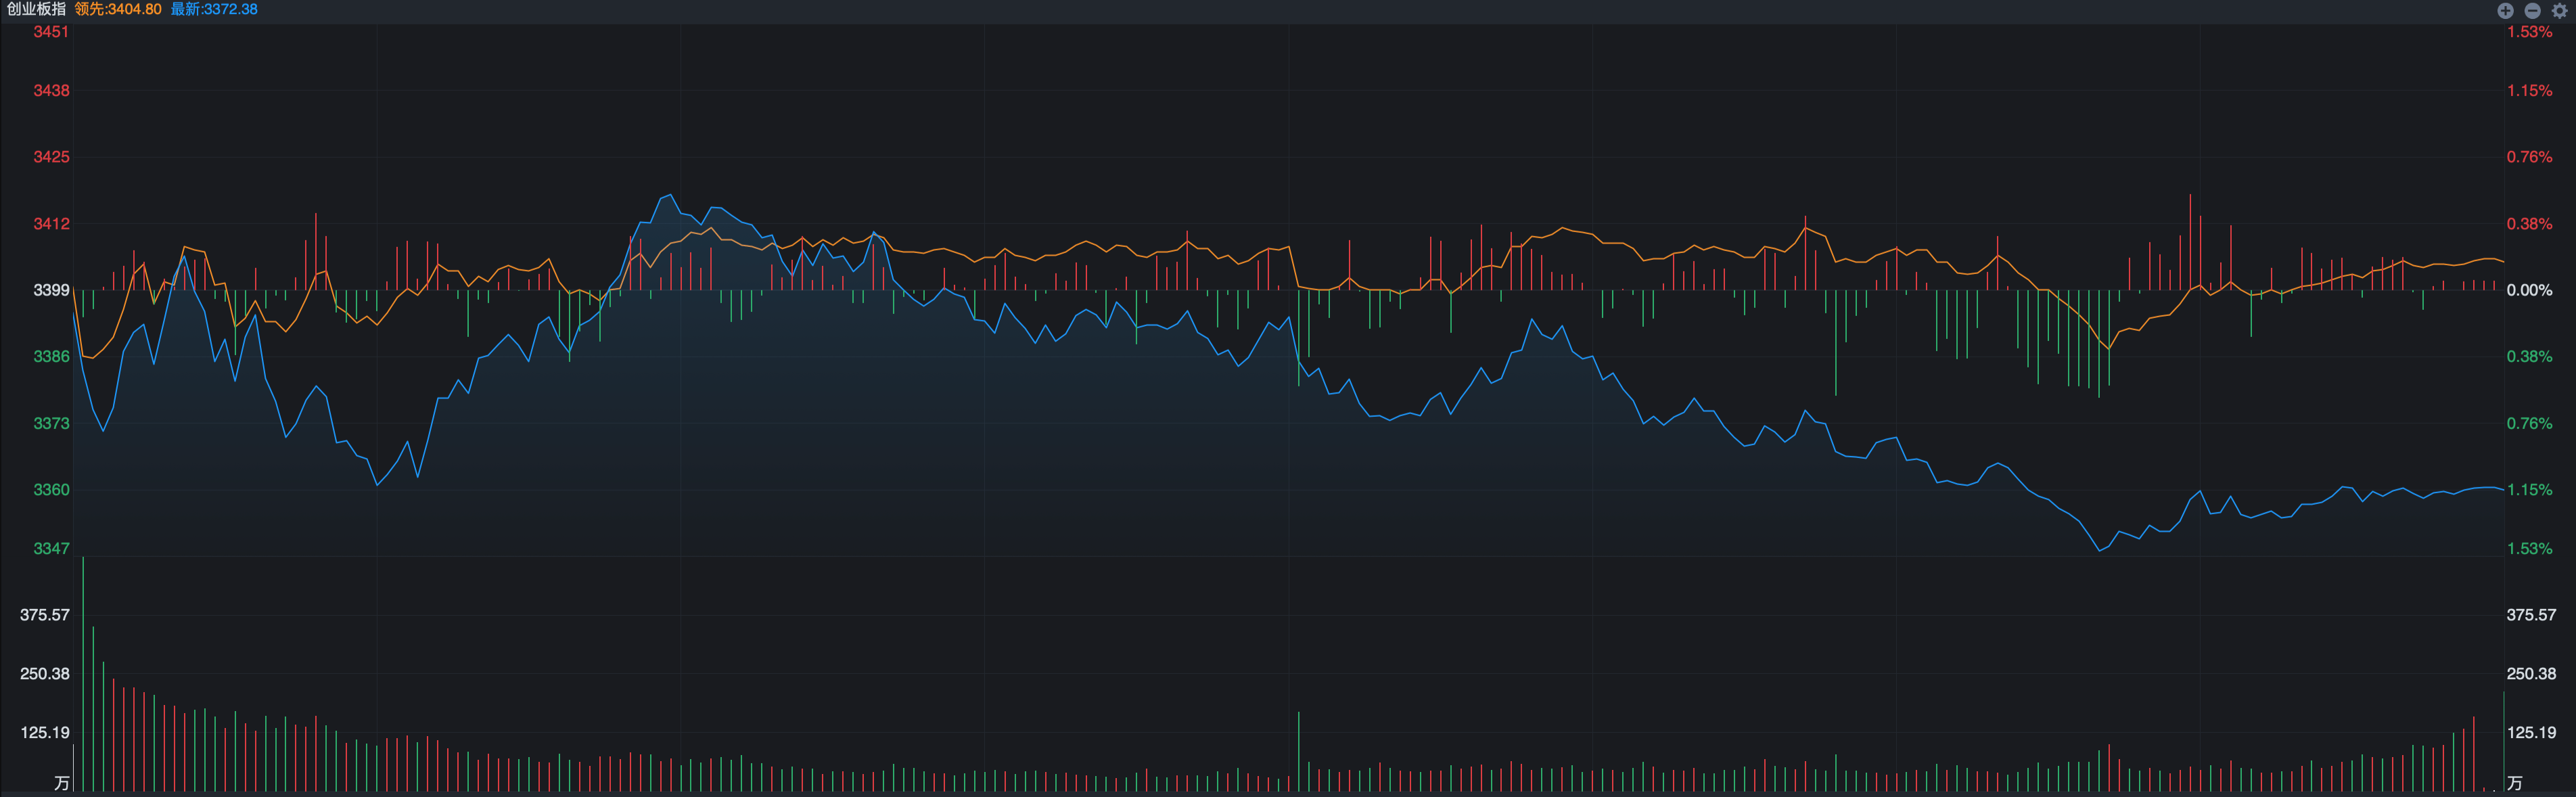Zoom out the chart with minus icon
The height and width of the screenshot is (797, 2576).
tap(2532, 10)
